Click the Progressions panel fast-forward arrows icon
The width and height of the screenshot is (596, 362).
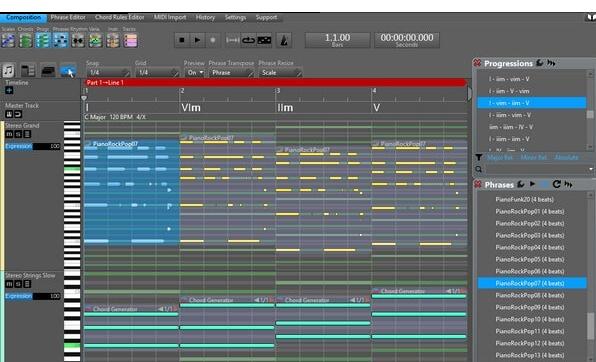tap(551, 63)
